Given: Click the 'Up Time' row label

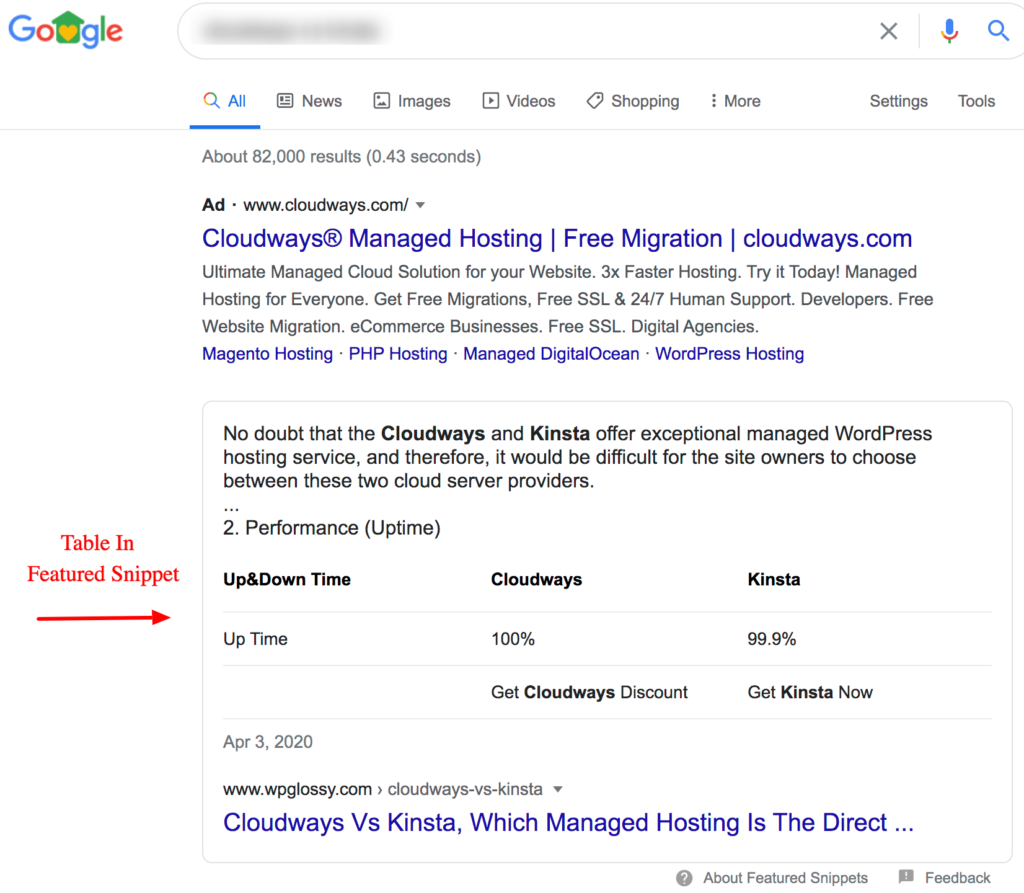Looking at the screenshot, I should pyautogui.click(x=255, y=639).
